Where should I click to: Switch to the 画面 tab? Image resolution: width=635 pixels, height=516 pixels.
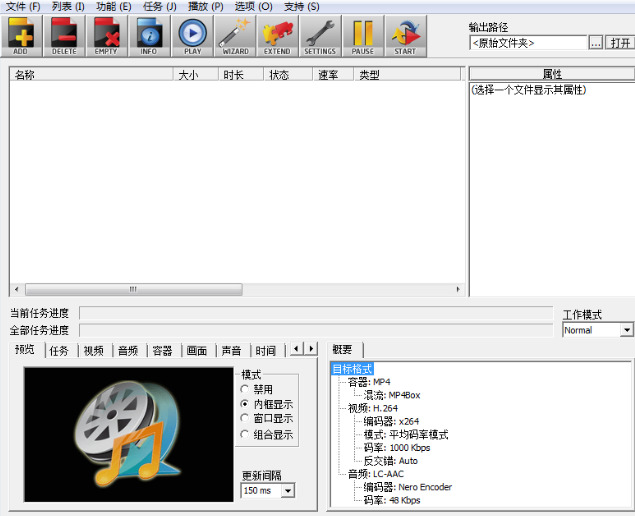pyautogui.click(x=197, y=351)
